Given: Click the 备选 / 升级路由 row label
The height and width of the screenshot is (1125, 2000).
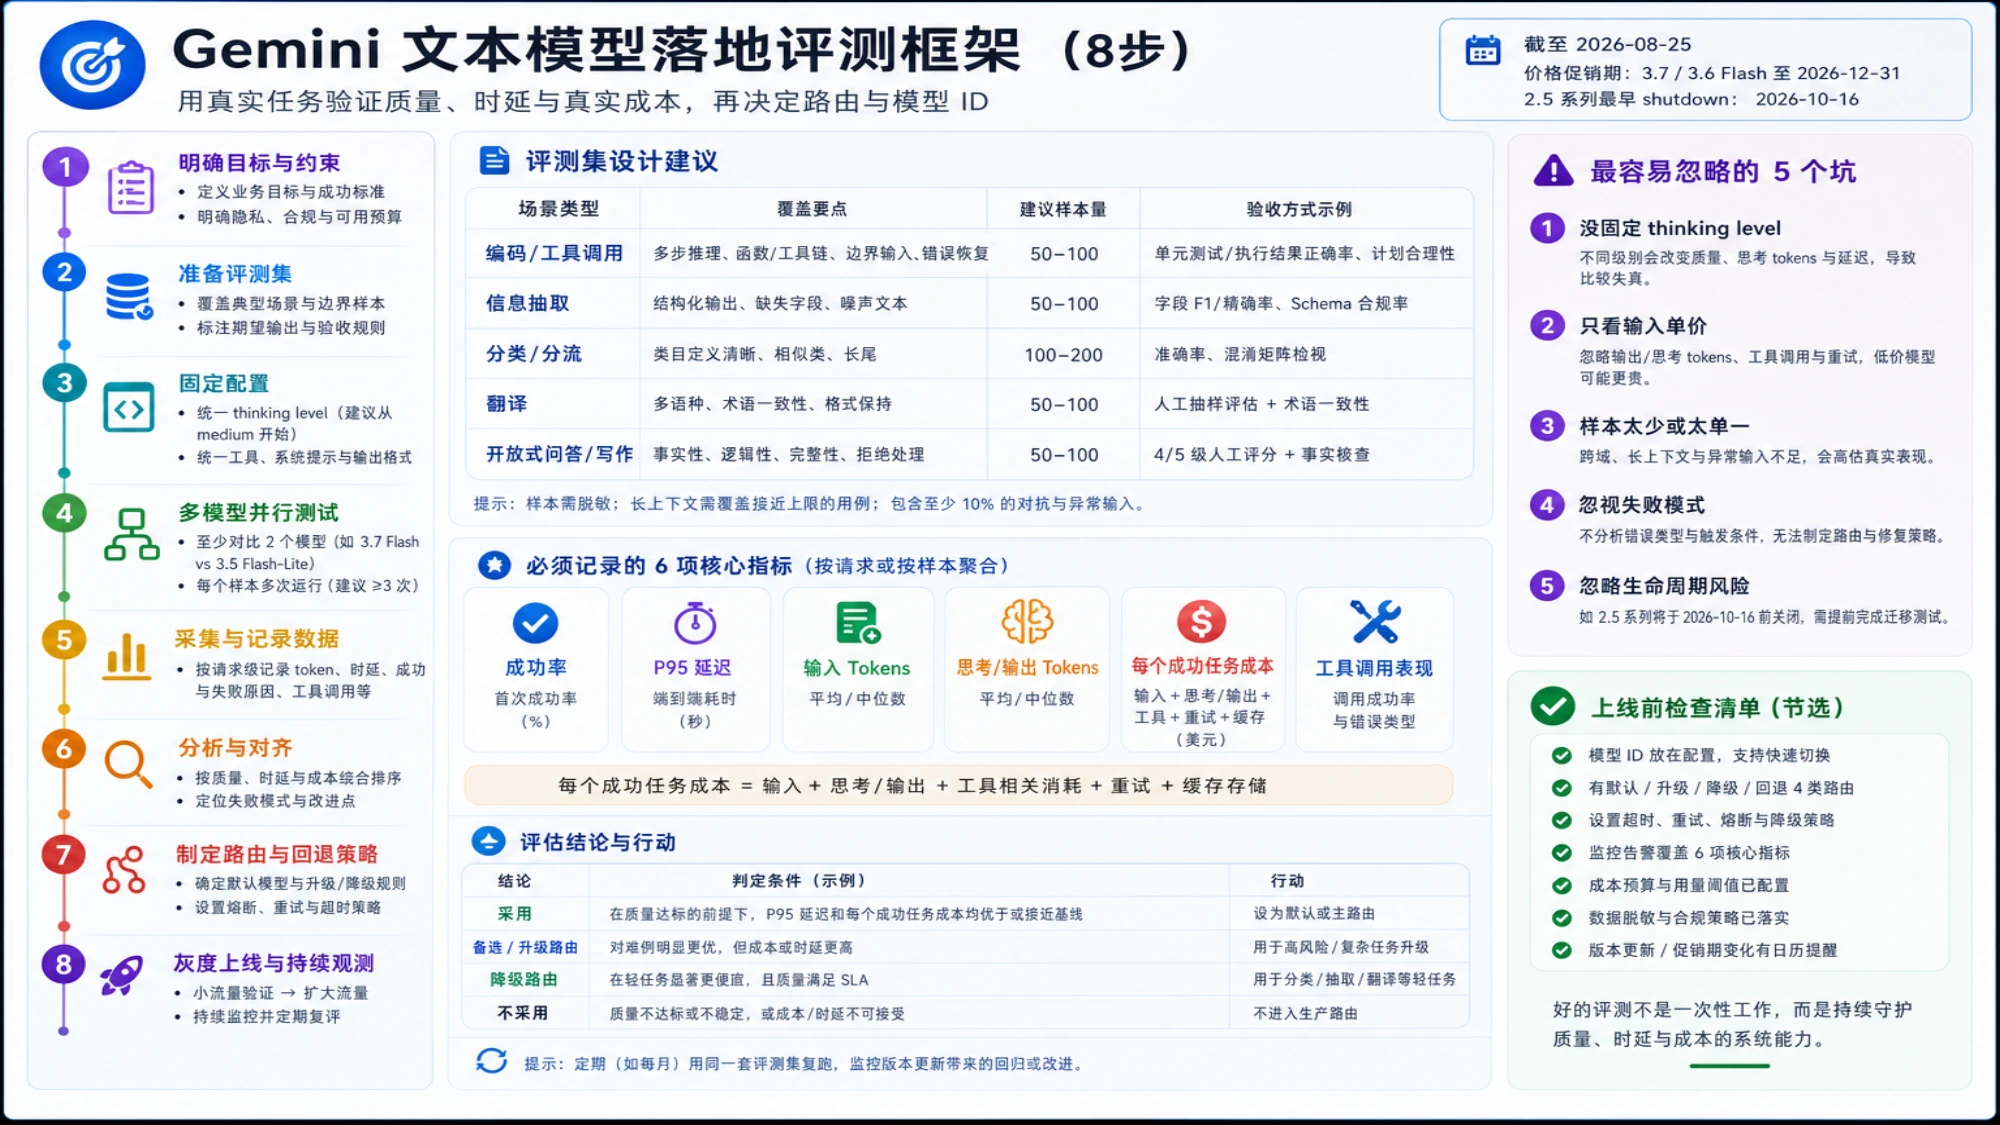Looking at the screenshot, I should (525, 947).
